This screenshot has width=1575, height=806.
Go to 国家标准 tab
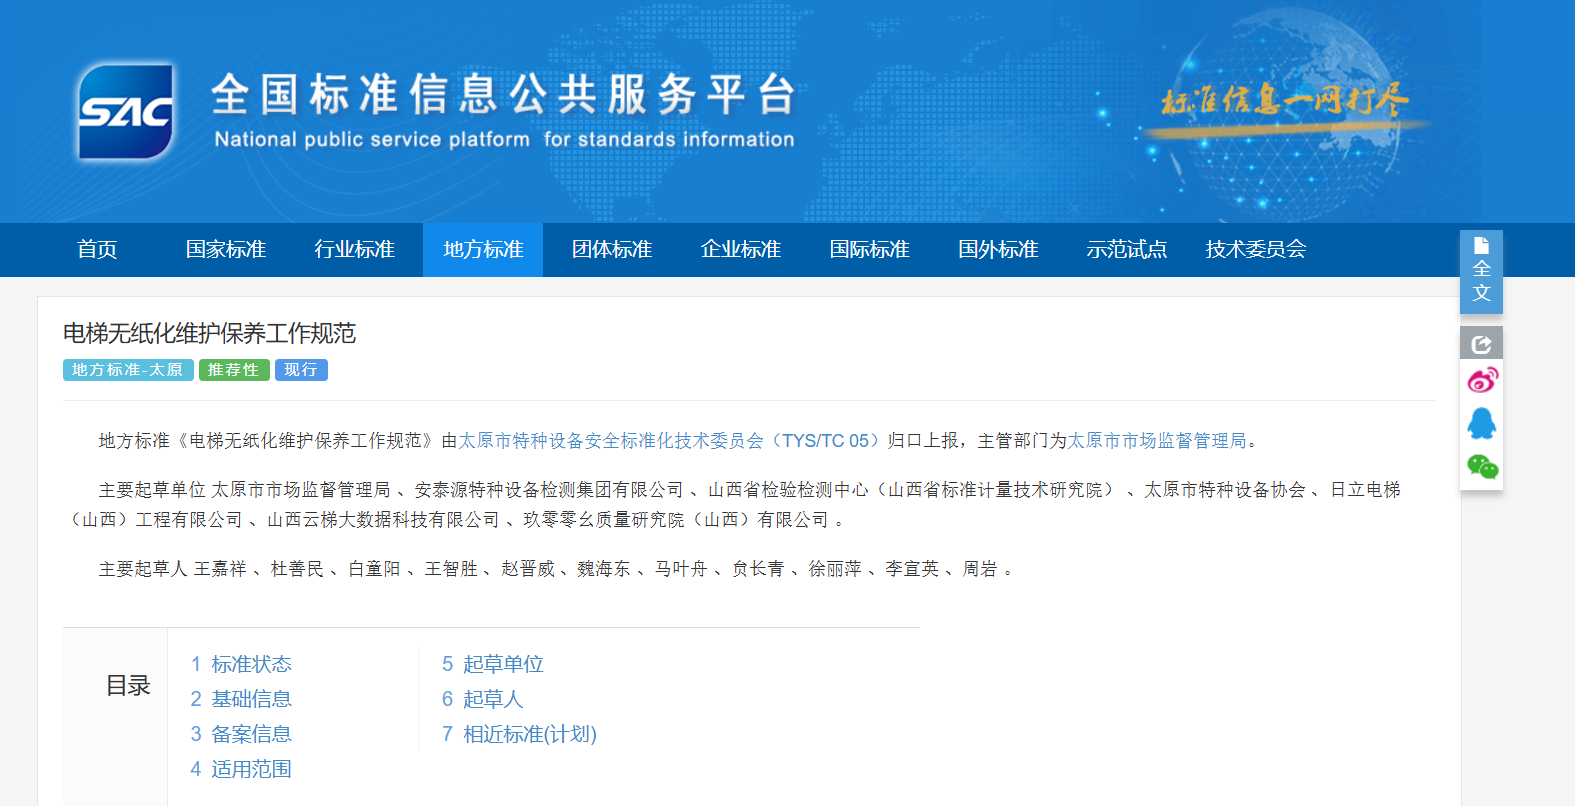pyautogui.click(x=226, y=249)
